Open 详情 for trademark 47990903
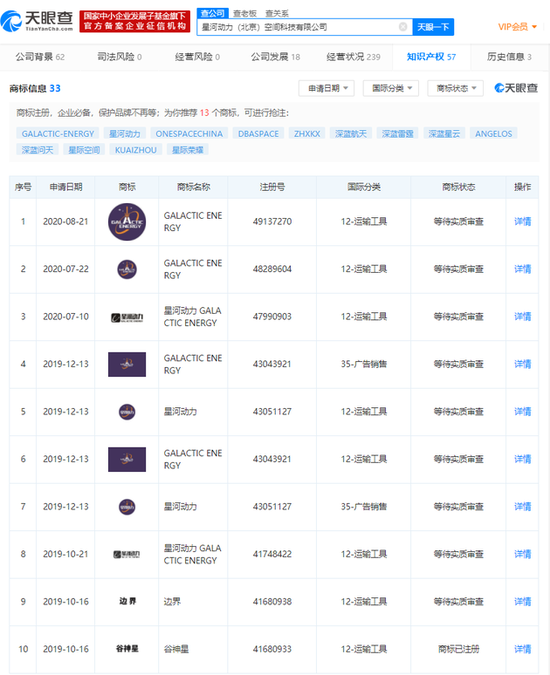This screenshot has width=550, height=675. [522, 317]
